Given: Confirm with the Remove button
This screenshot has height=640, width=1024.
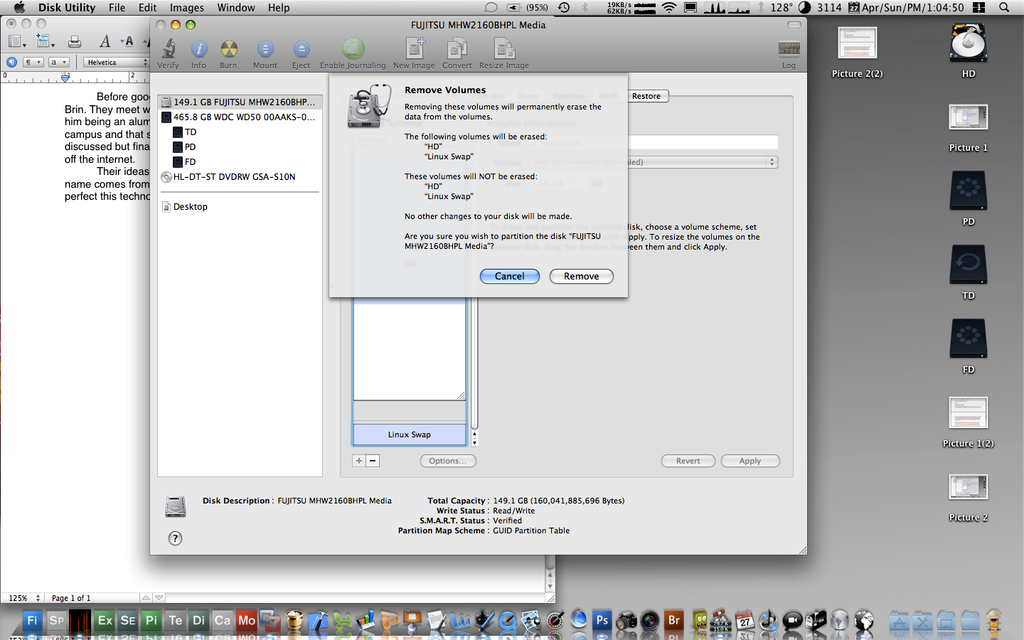Looking at the screenshot, I should point(581,276).
